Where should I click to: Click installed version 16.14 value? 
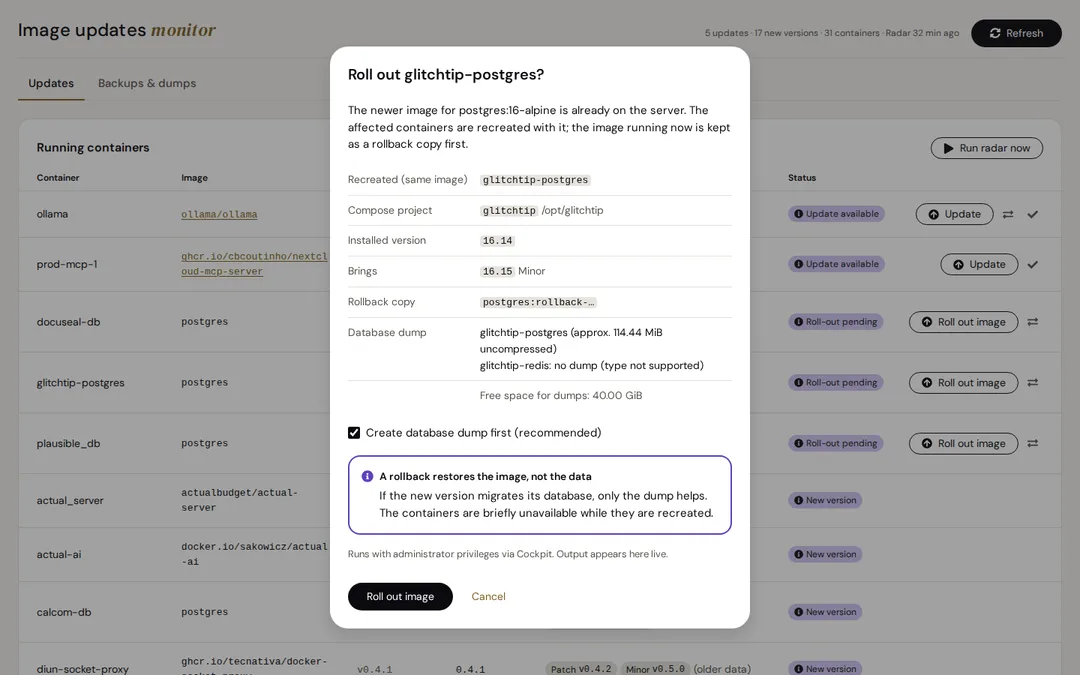click(x=497, y=241)
